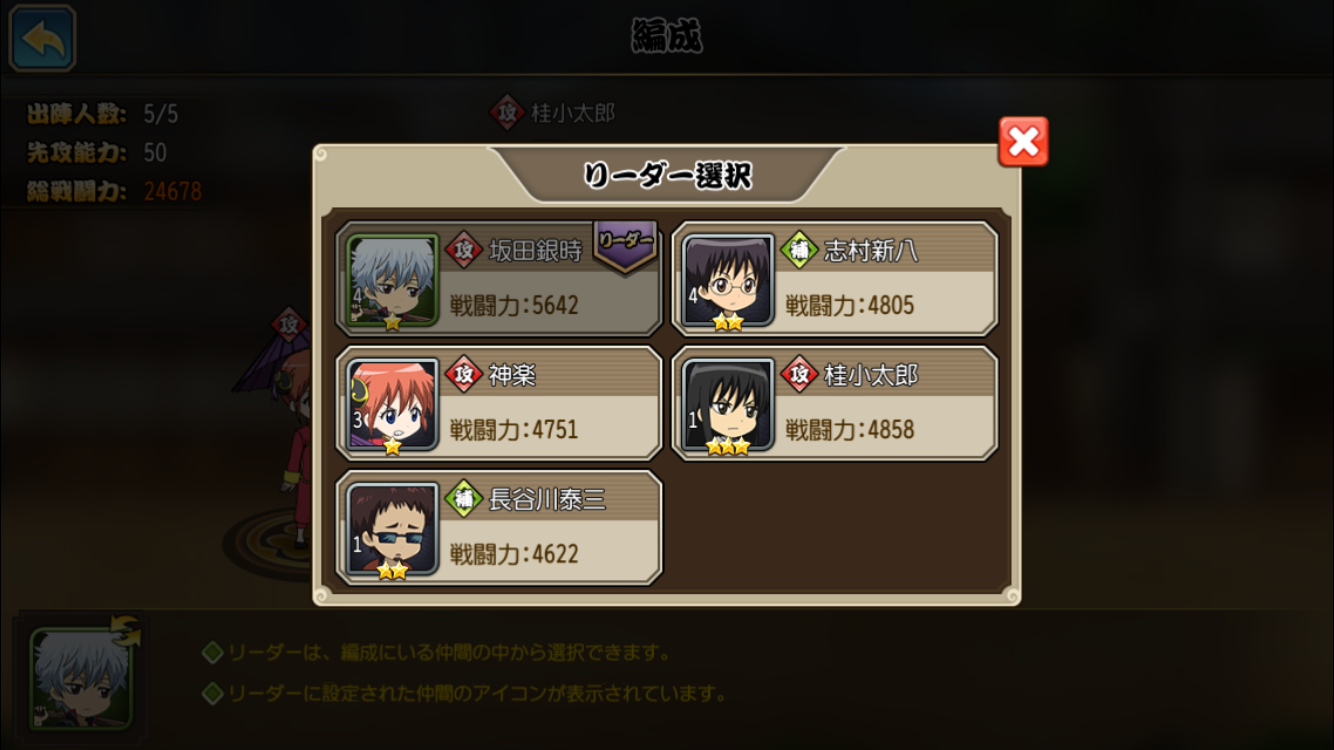Screen dimensions: 1334x750
Task: Click the red 攻 icon next to 神楽
Action: coord(464,374)
